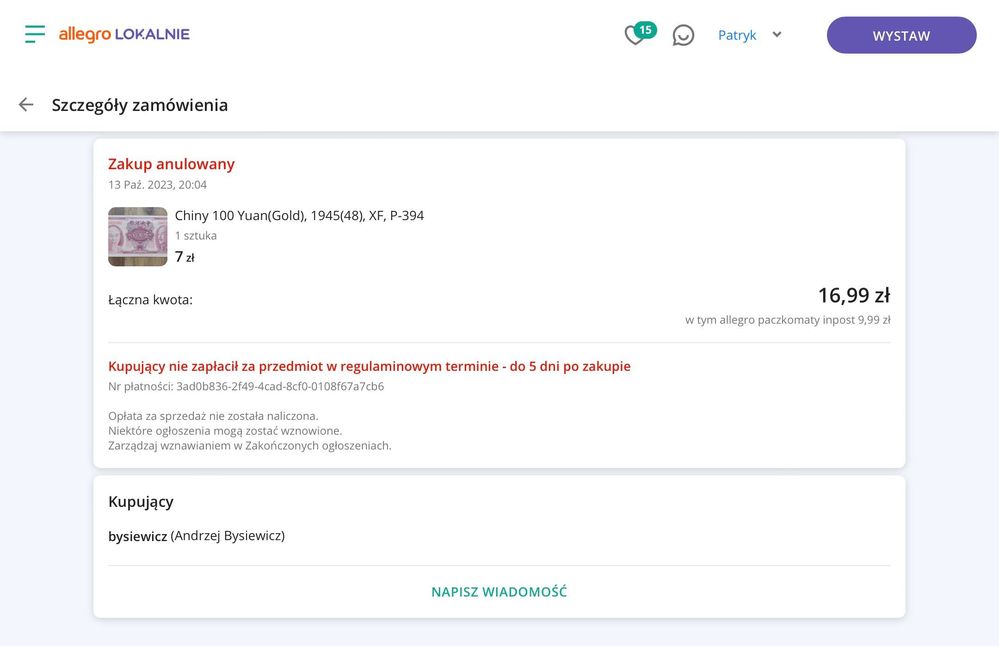The height and width of the screenshot is (646, 999).
Task: Open listing Chiny 100 Yuan(Gold) title
Action: coord(299,215)
